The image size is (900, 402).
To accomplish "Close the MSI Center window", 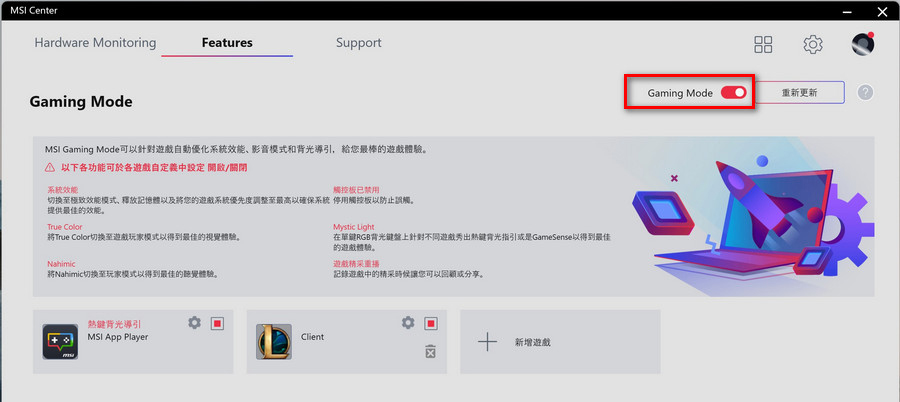I will coord(882,11).
